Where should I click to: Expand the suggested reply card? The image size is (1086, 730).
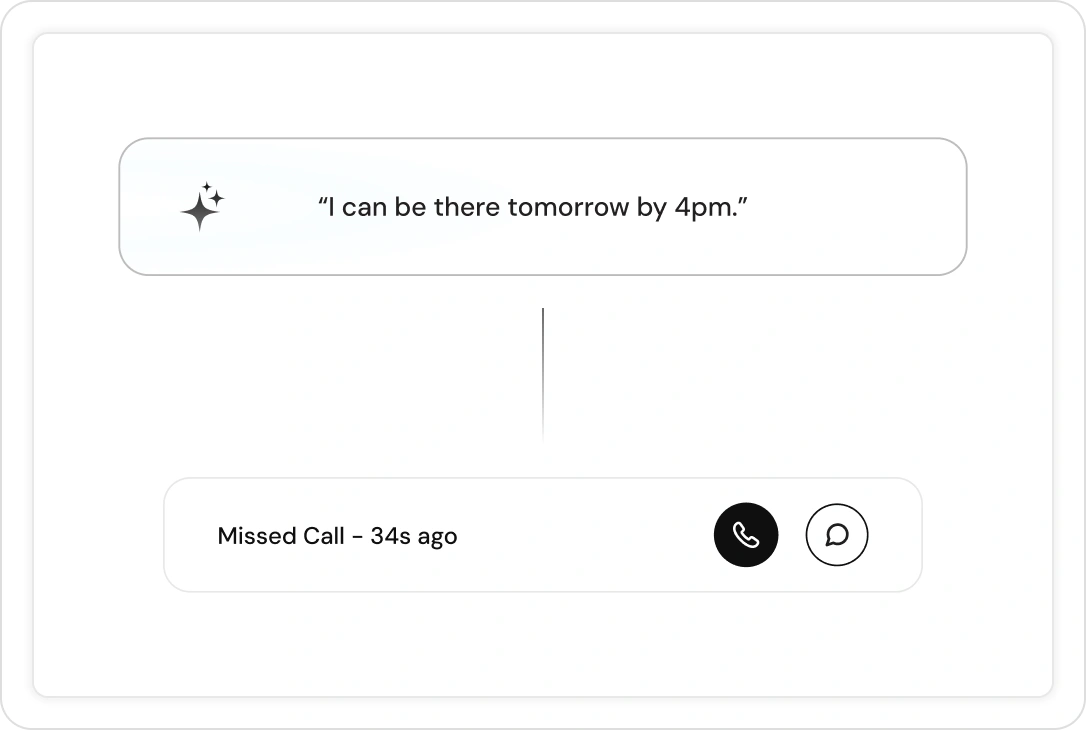coord(543,206)
